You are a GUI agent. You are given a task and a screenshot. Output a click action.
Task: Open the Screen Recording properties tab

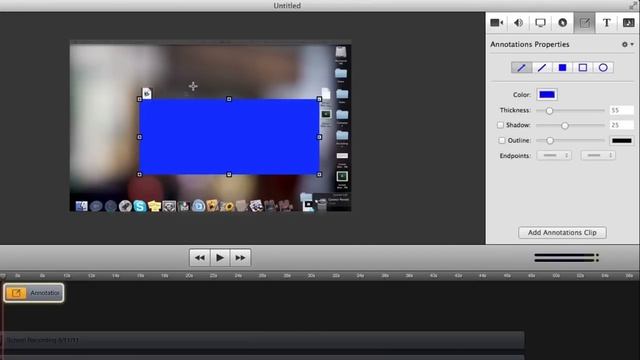click(540, 22)
